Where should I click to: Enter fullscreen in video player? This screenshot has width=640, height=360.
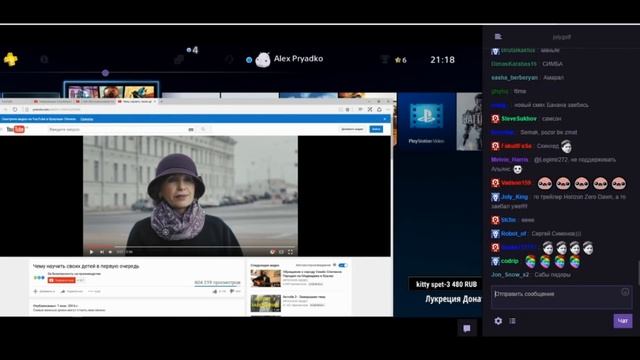point(290,252)
